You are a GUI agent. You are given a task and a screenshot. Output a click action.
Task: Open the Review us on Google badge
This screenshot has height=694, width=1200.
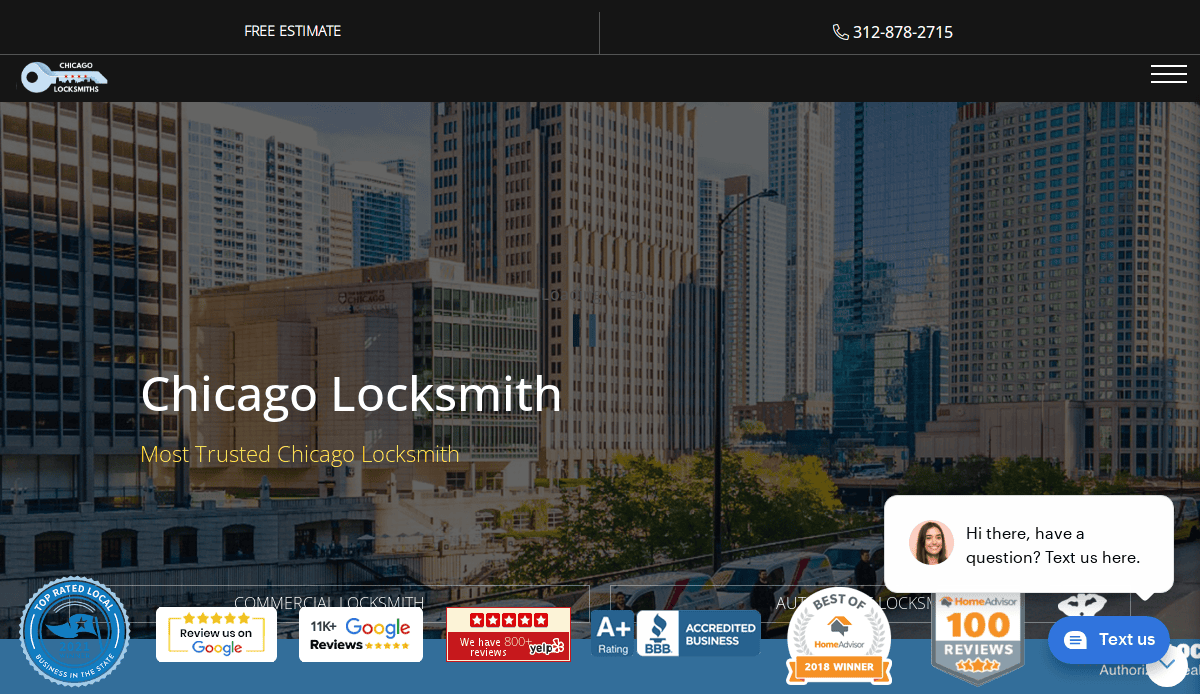coord(216,634)
